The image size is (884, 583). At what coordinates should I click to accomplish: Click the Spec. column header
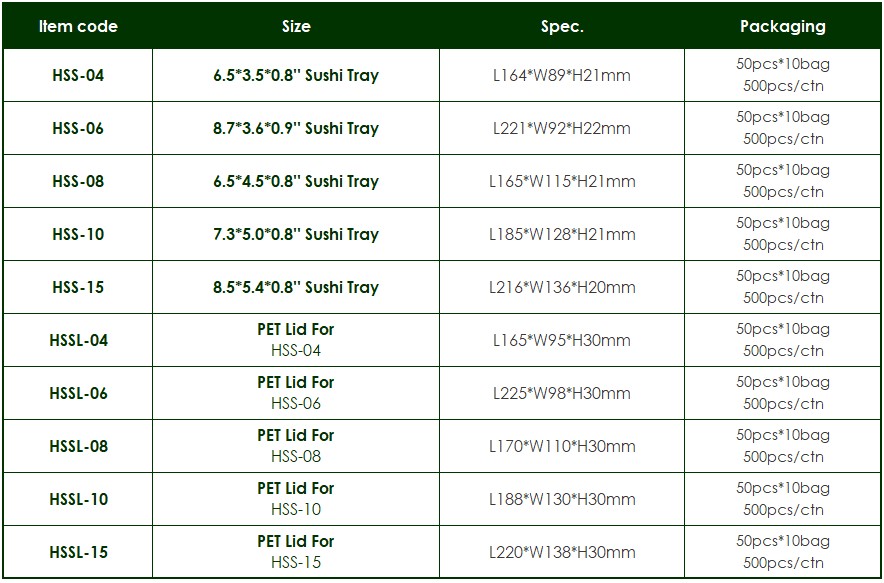point(562,27)
